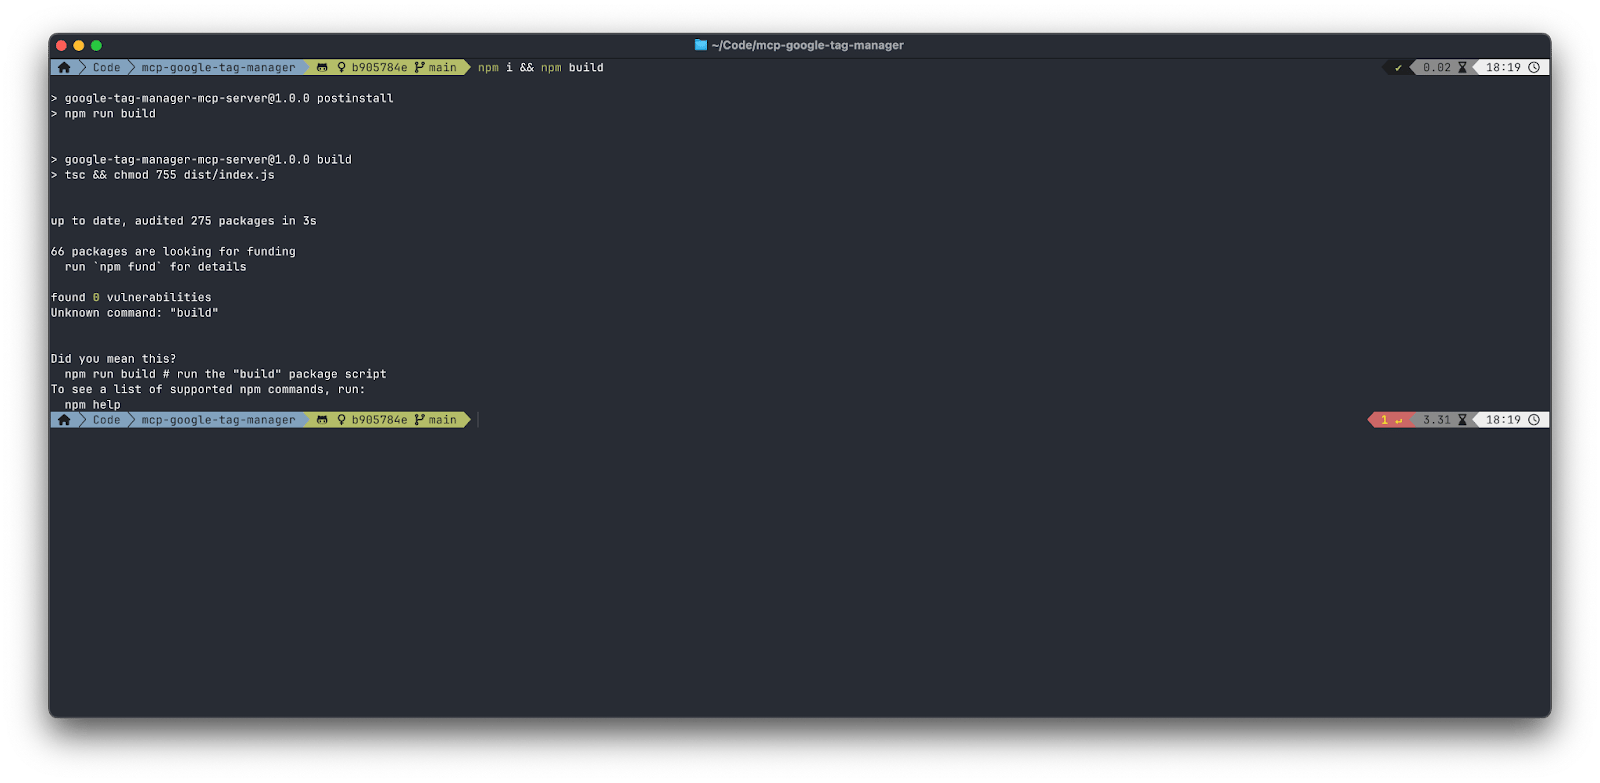Click the clock icon on the 3.31 status line
This screenshot has width=1600, height=783.
1534,420
